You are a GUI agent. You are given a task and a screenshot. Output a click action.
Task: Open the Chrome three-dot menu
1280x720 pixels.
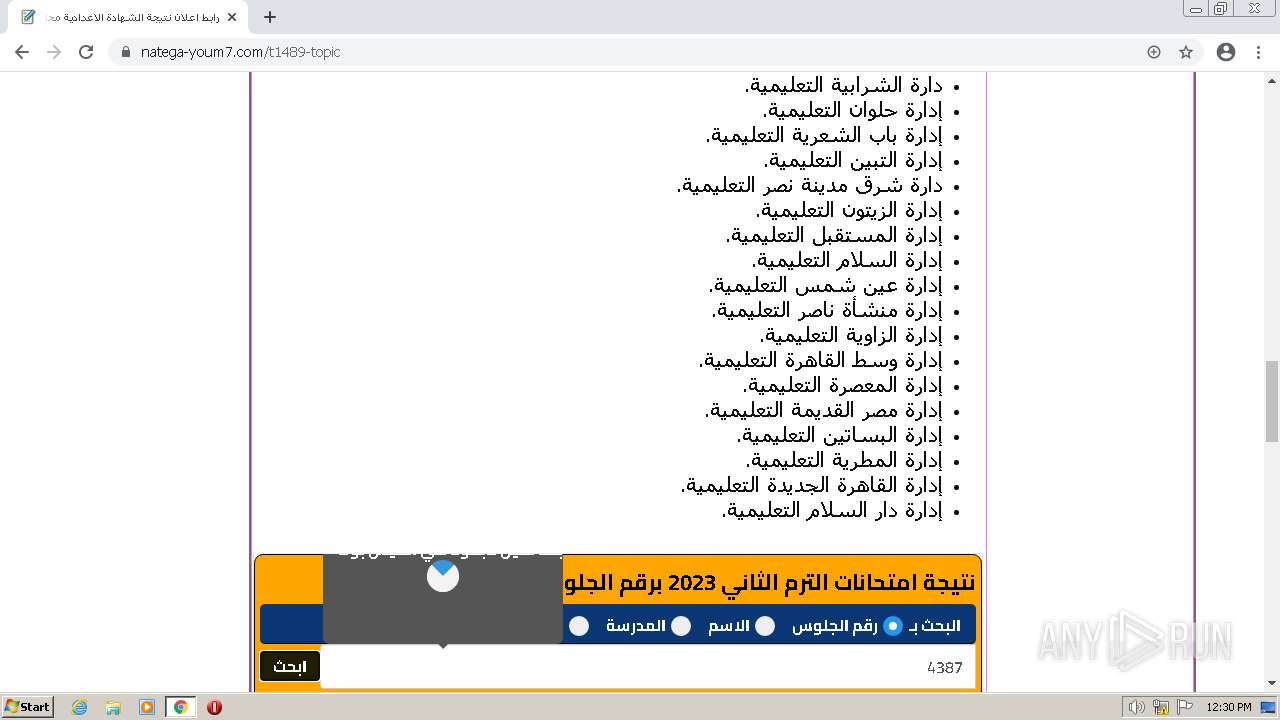[1258, 52]
